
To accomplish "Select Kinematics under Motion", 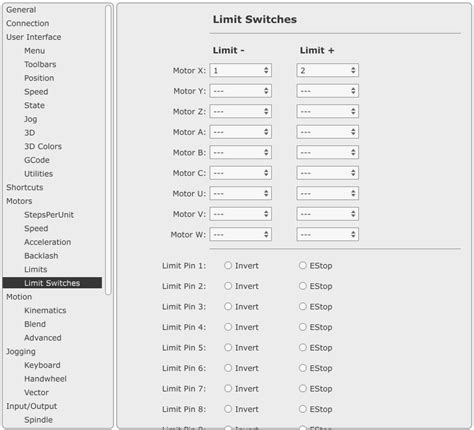I will pyautogui.click(x=45, y=310).
